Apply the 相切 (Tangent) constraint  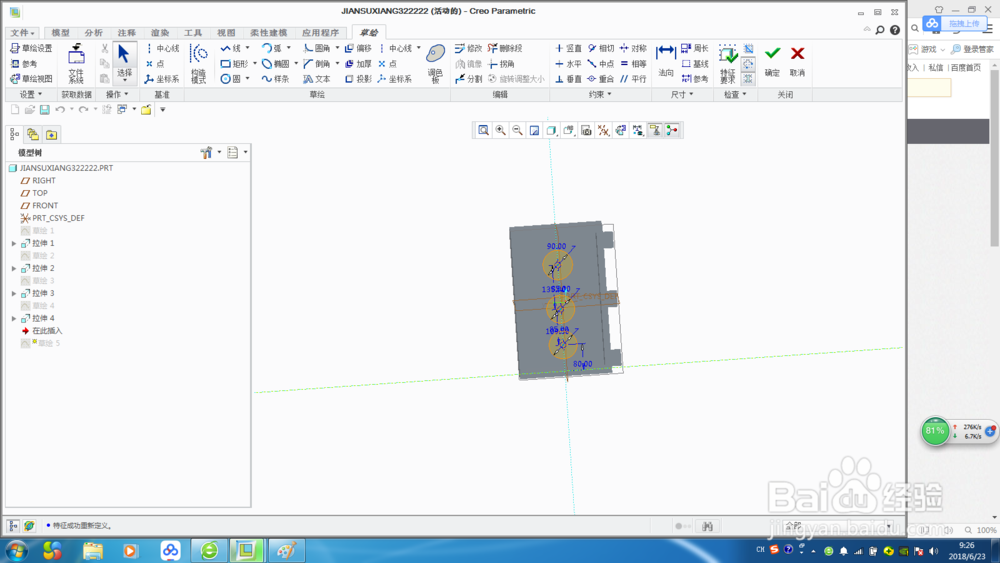[x=601, y=48]
